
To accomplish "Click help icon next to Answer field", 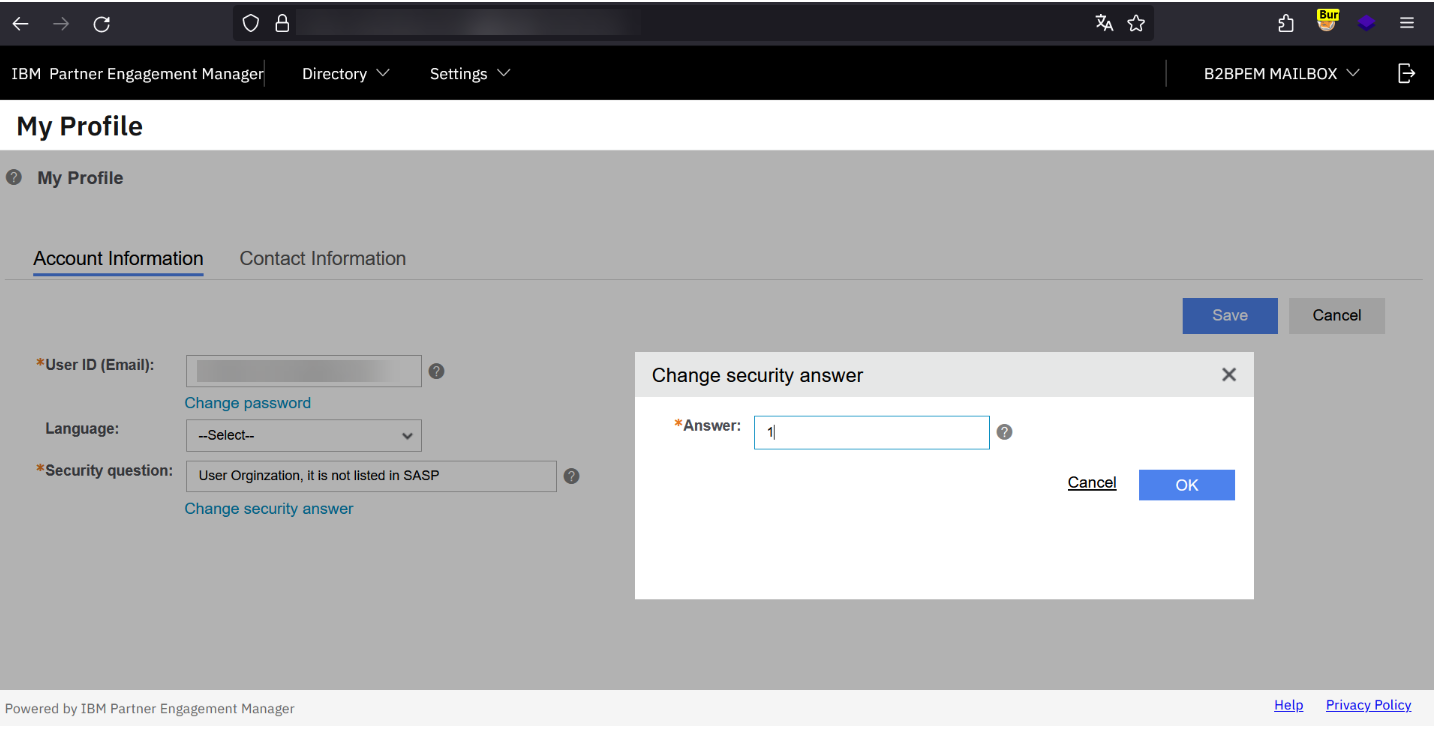I will pyautogui.click(x=1005, y=432).
